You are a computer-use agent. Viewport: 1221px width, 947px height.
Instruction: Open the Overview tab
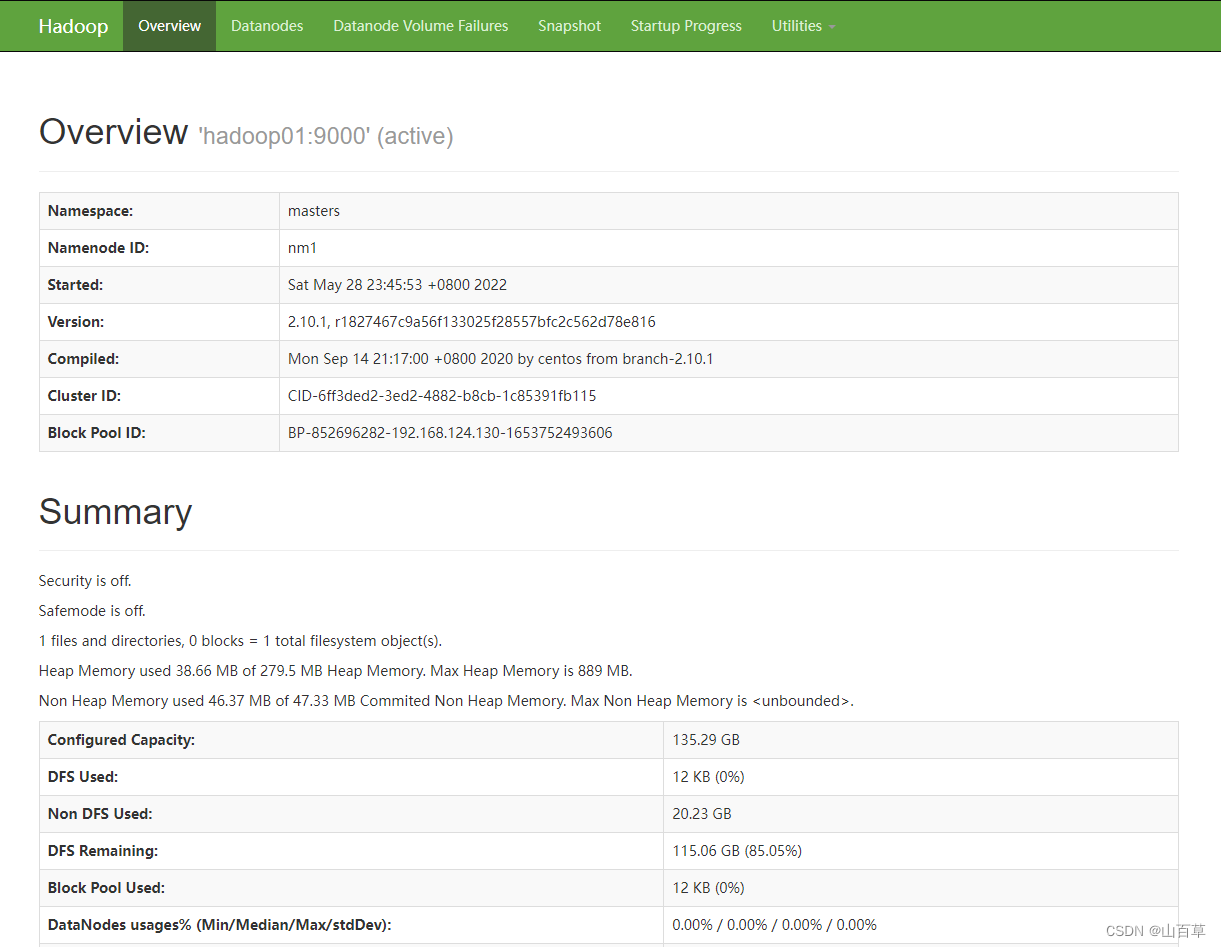coord(169,26)
